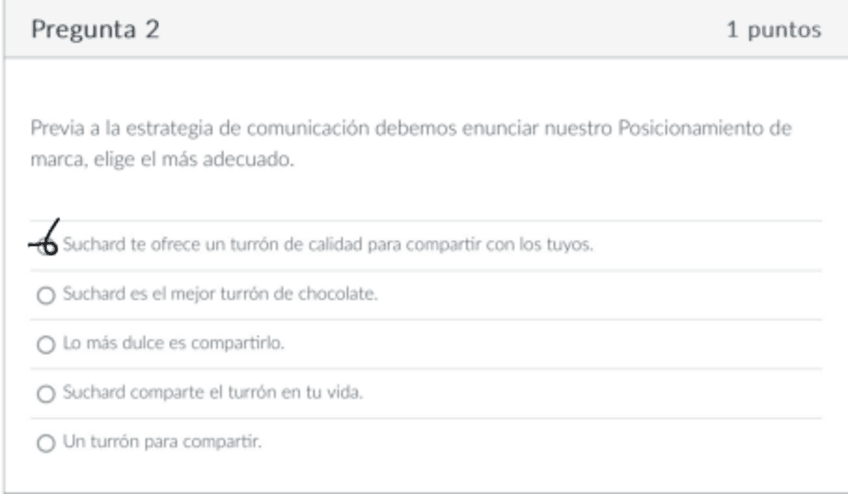Click the answer label 'Un turrón para compartir.'
Image resolution: width=848 pixels, height=494 pixels.
click(x=162, y=442)
